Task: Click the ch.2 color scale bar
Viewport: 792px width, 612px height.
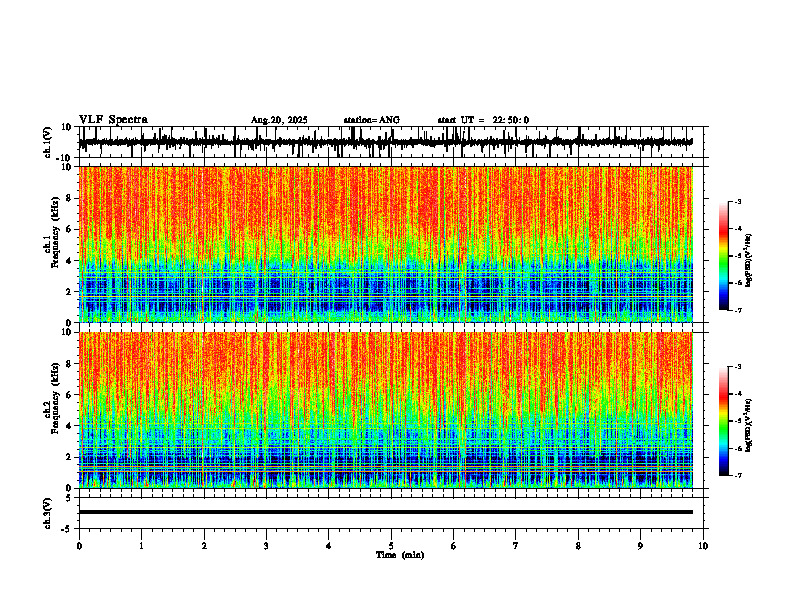Action: [x=723, y=421]
